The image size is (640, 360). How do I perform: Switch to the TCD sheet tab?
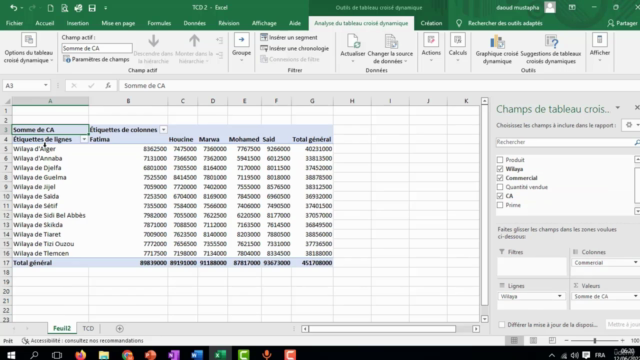[88, 329]
